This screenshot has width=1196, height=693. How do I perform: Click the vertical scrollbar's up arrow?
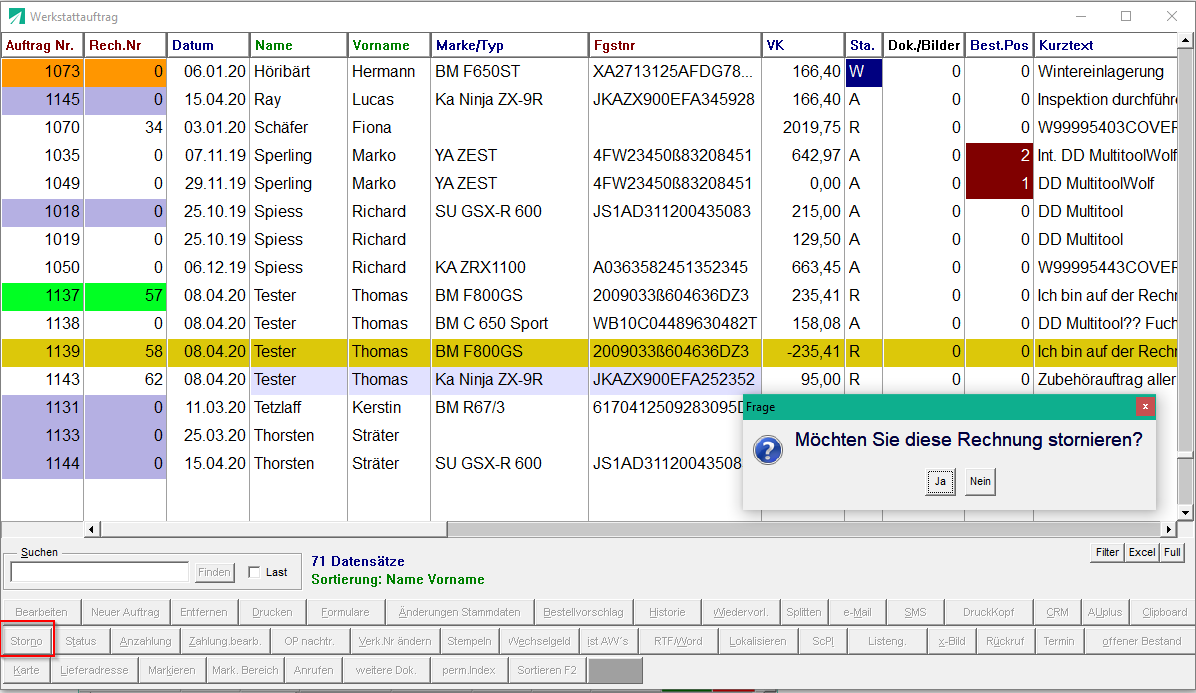[1185, 40]
